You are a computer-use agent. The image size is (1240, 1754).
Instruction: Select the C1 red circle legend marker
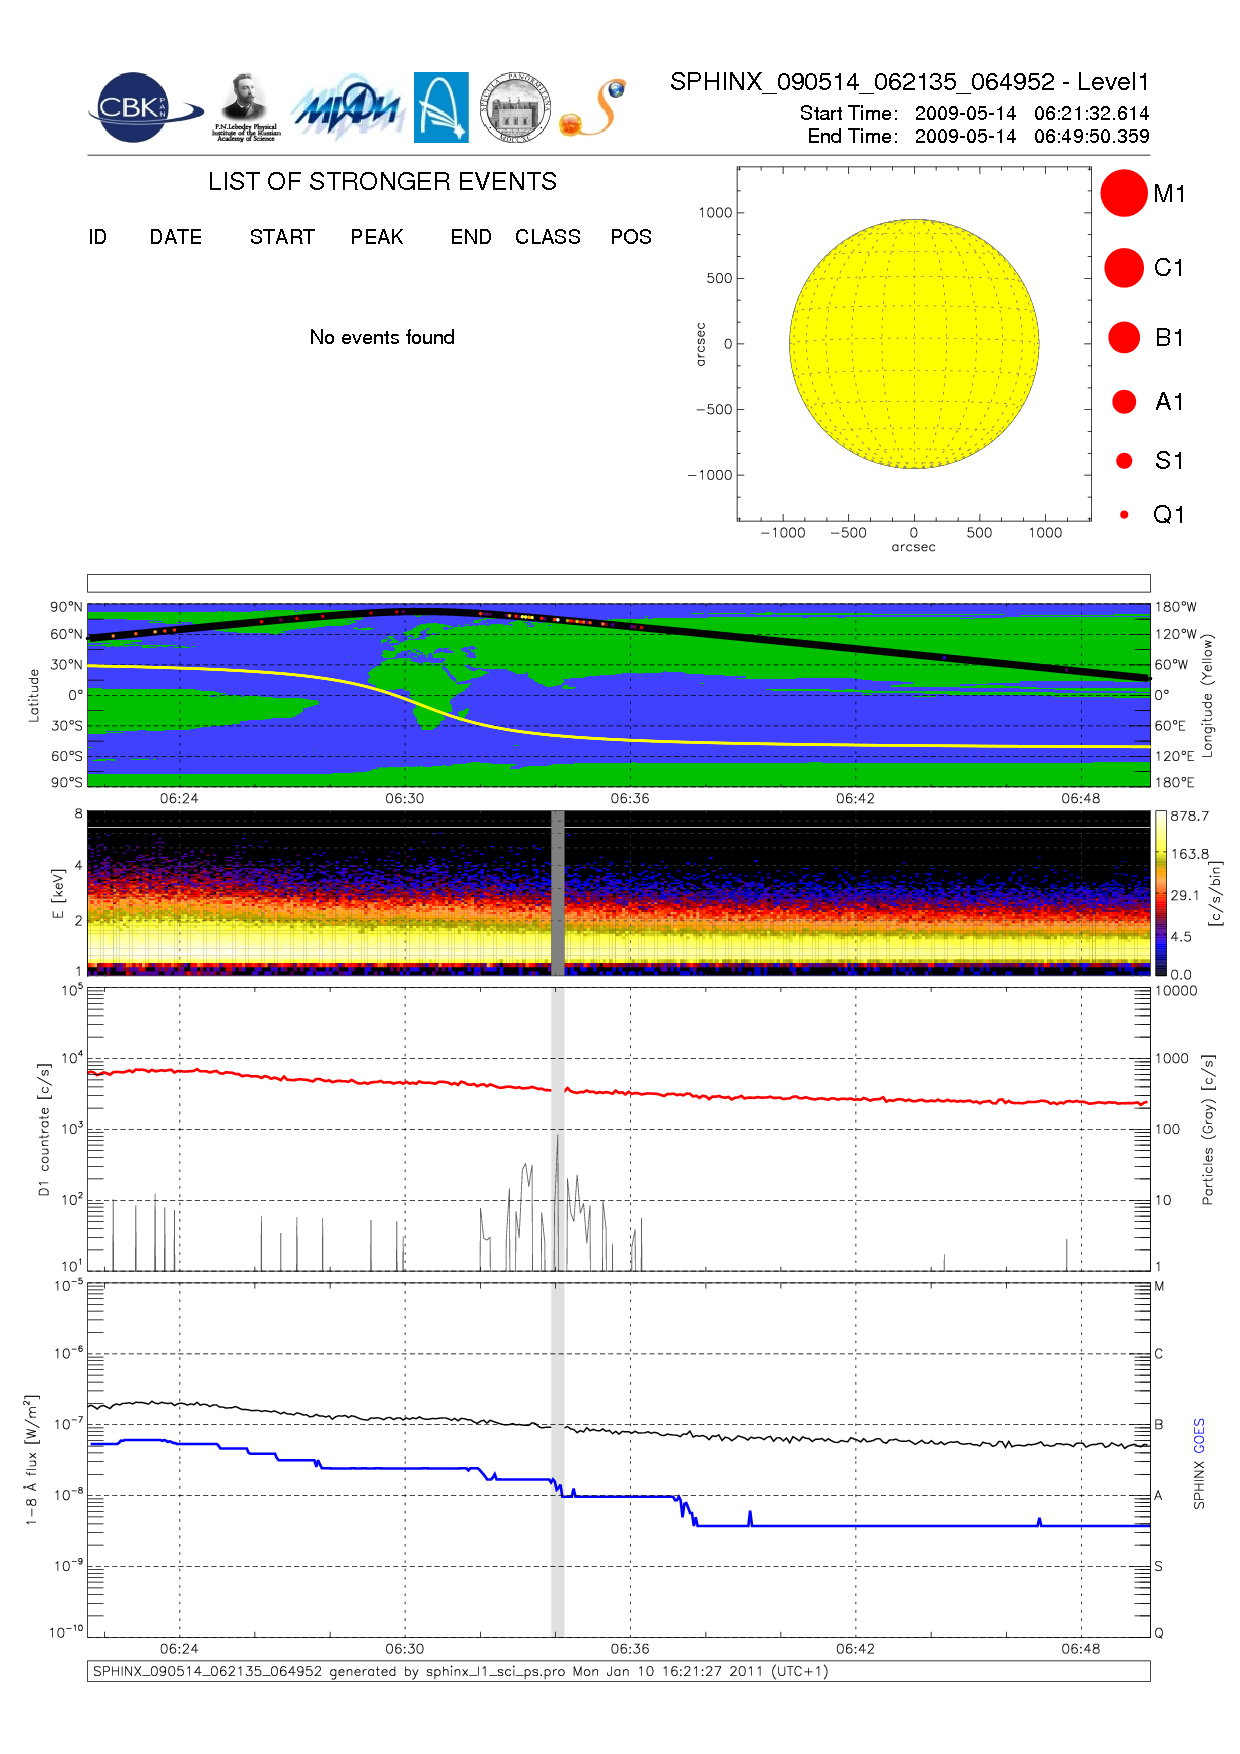pos(1123,268)
